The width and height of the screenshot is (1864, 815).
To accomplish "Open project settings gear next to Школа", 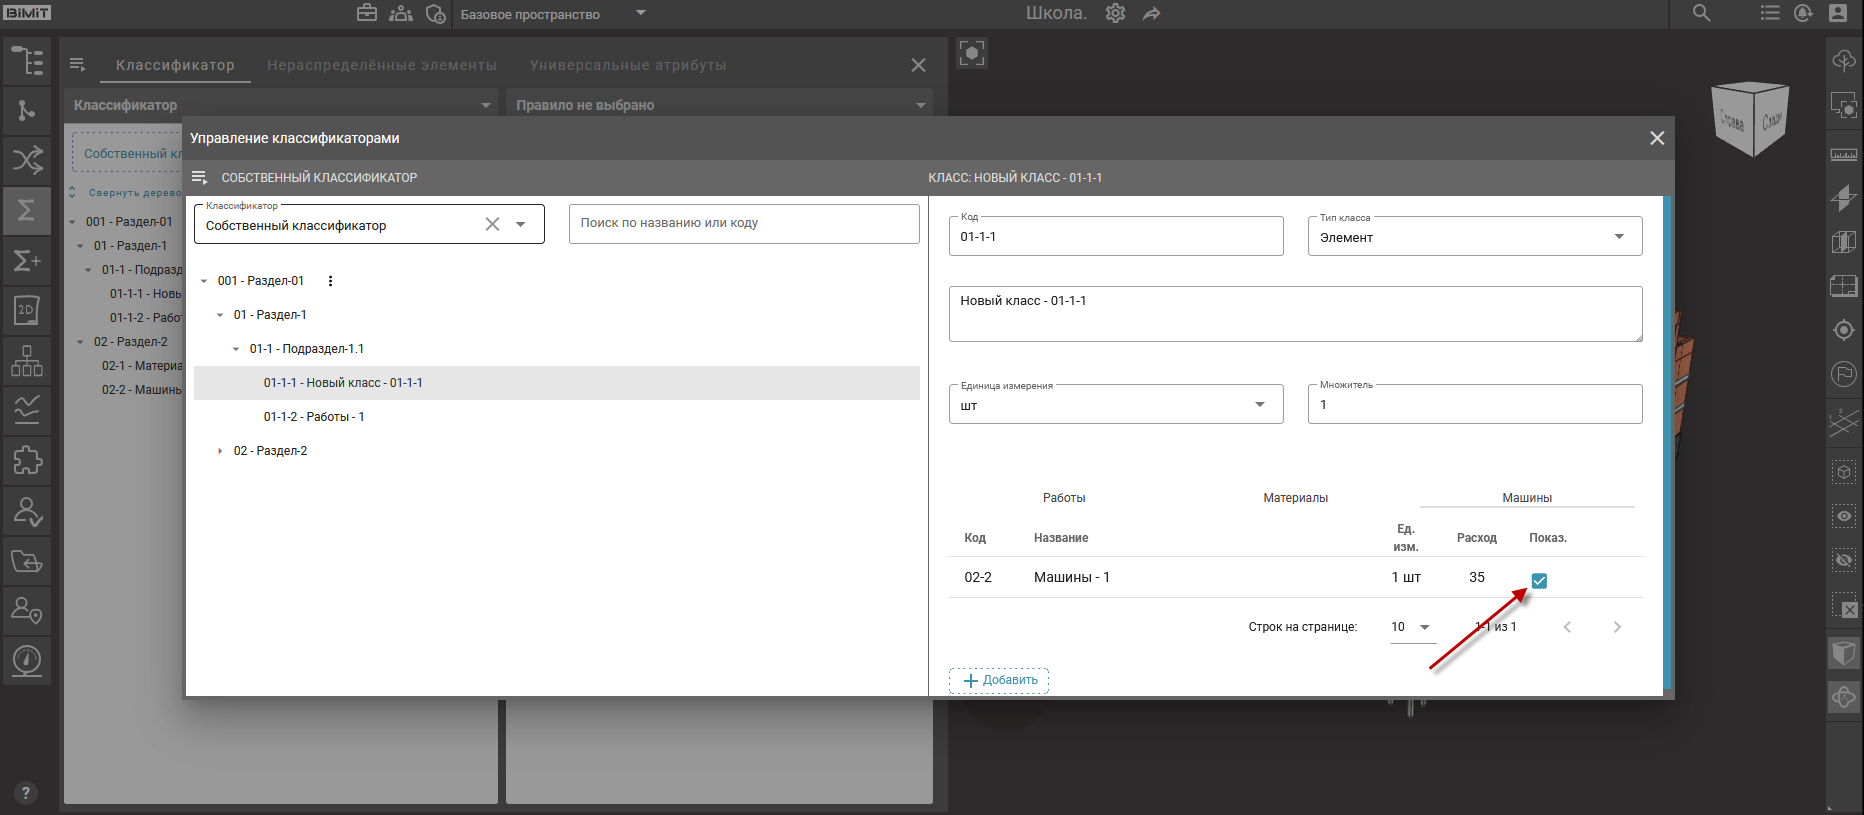I will tap(1115, 13).
